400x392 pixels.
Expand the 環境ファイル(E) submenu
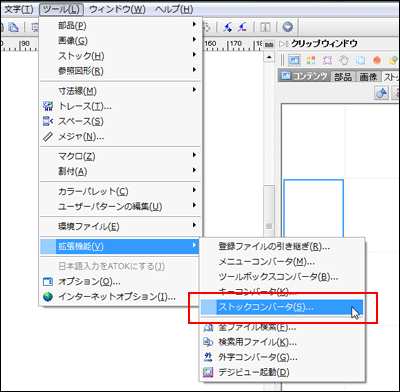pyautogui.click(x=121, y=226)
